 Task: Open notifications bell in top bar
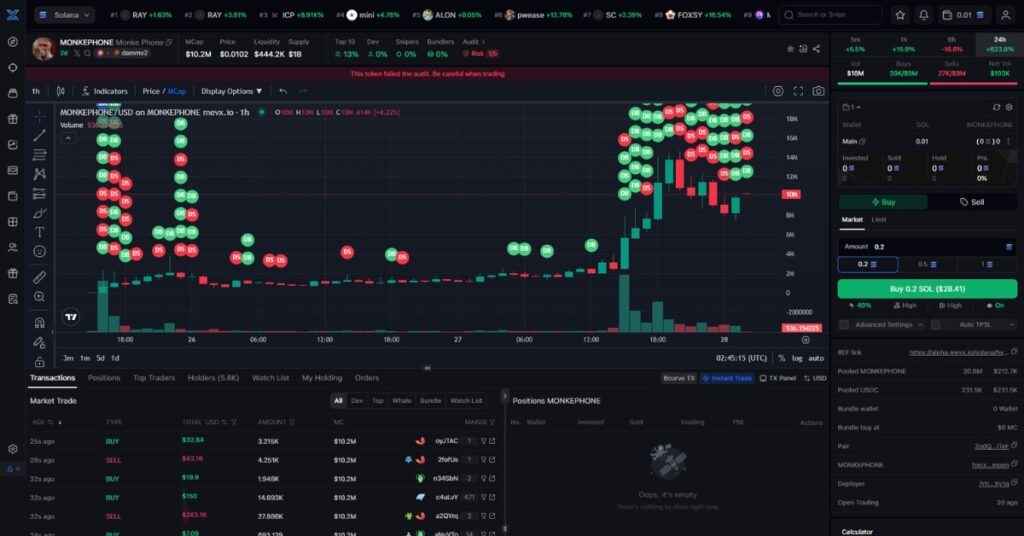tap(923, 15)
